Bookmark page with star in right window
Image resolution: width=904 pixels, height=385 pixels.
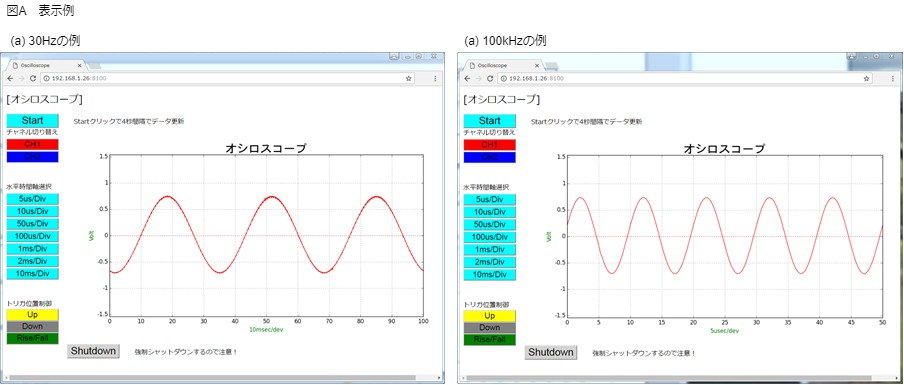coord(866,78)
